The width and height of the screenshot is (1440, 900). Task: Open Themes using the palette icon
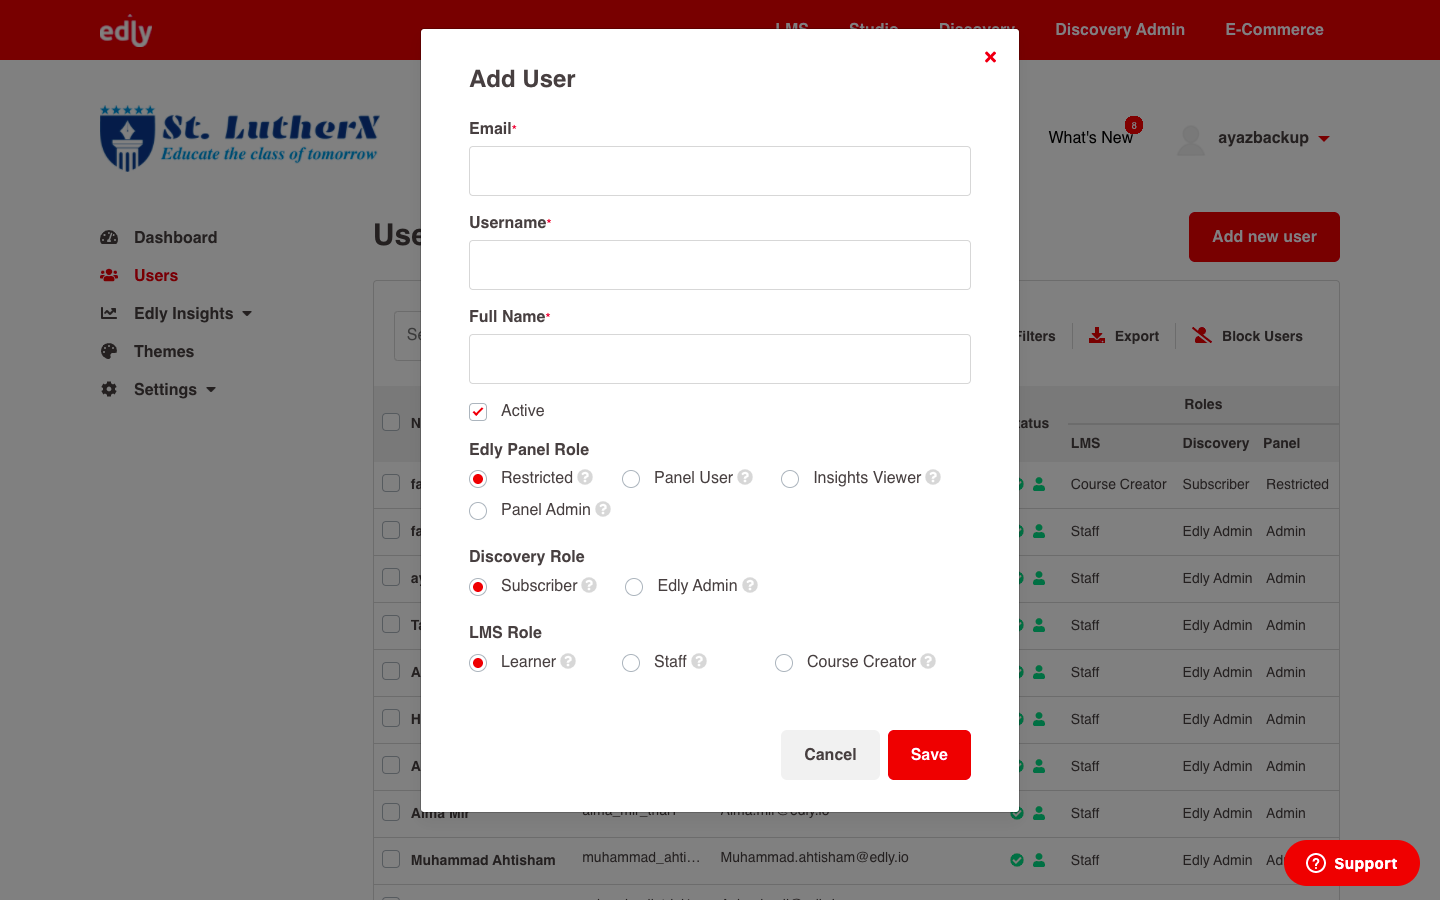(x=109, y=351)
